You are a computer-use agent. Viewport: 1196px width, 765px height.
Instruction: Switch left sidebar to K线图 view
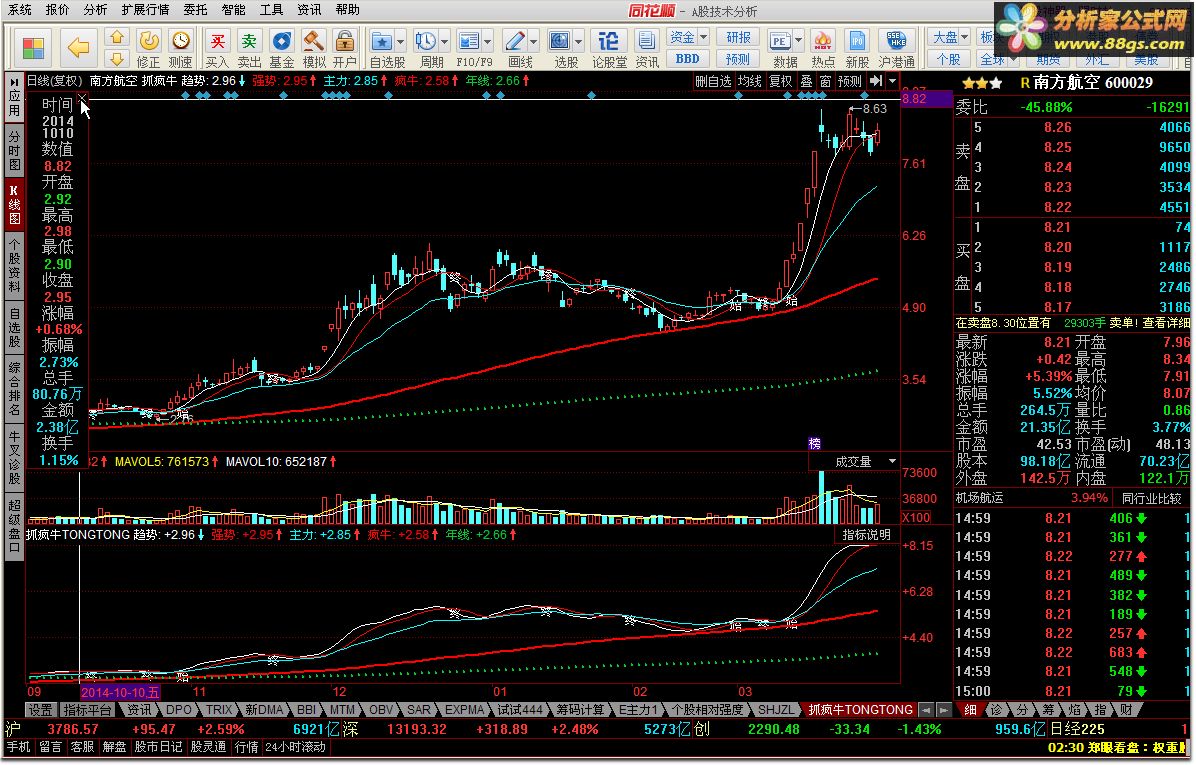pyautogui.click(x=14, y=204)
